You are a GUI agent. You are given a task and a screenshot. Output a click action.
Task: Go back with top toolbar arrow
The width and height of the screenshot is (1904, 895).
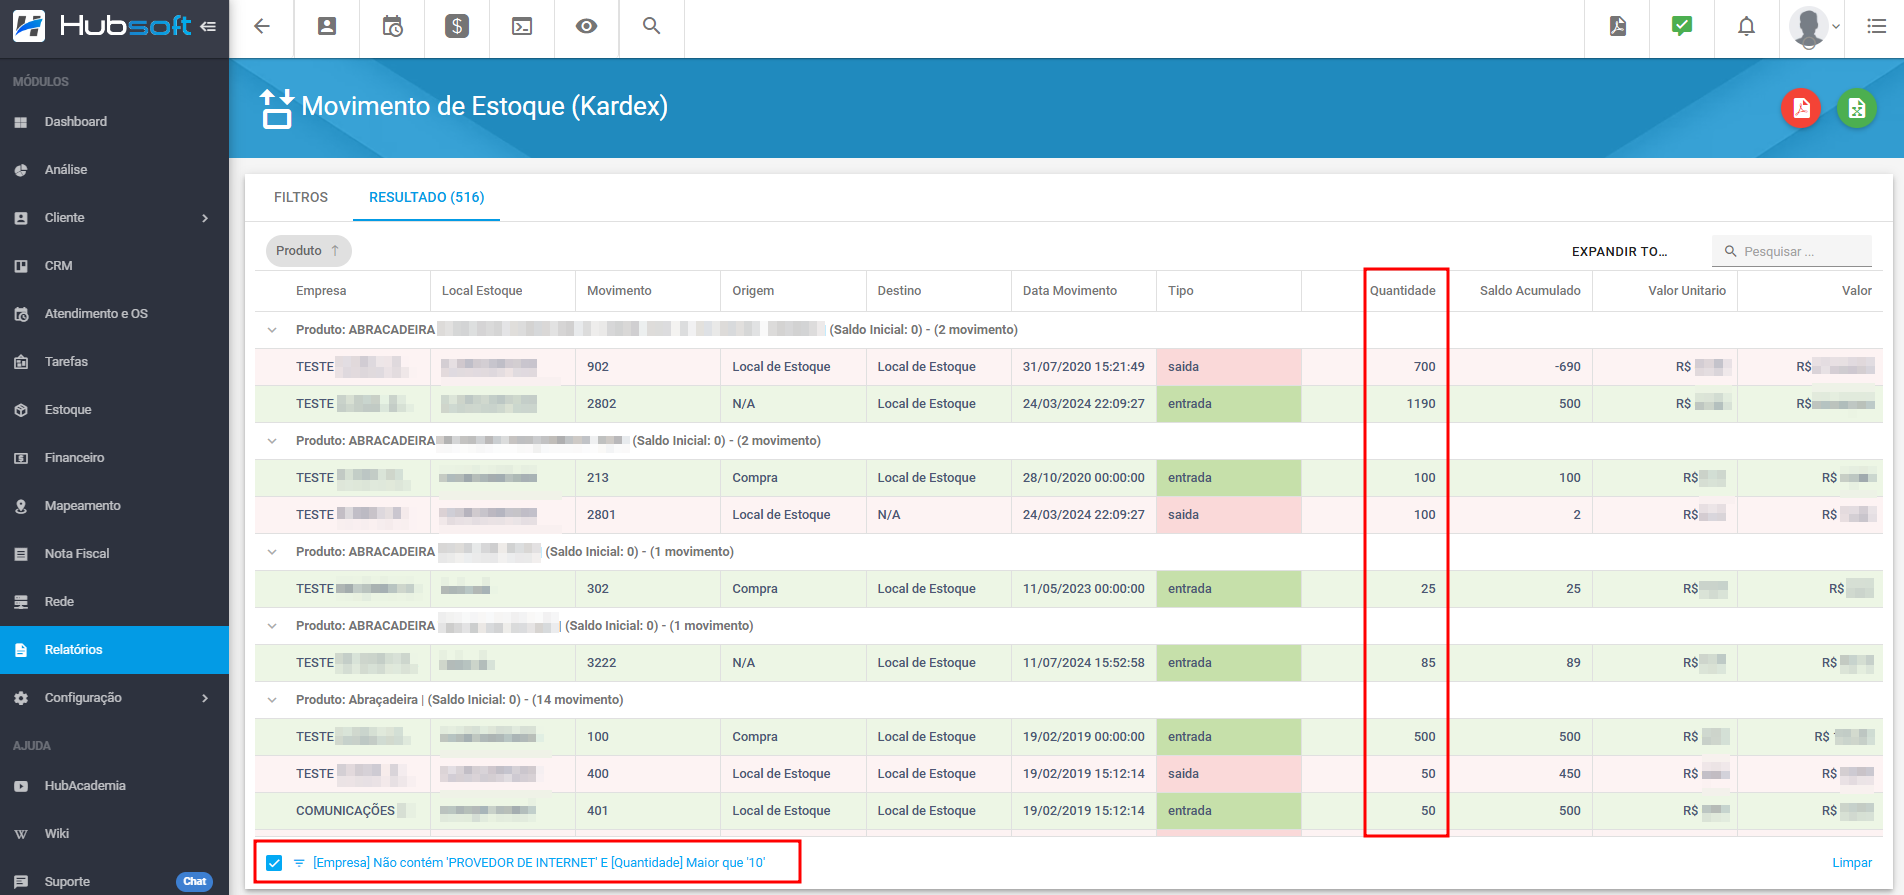click(x=262, y=27)
